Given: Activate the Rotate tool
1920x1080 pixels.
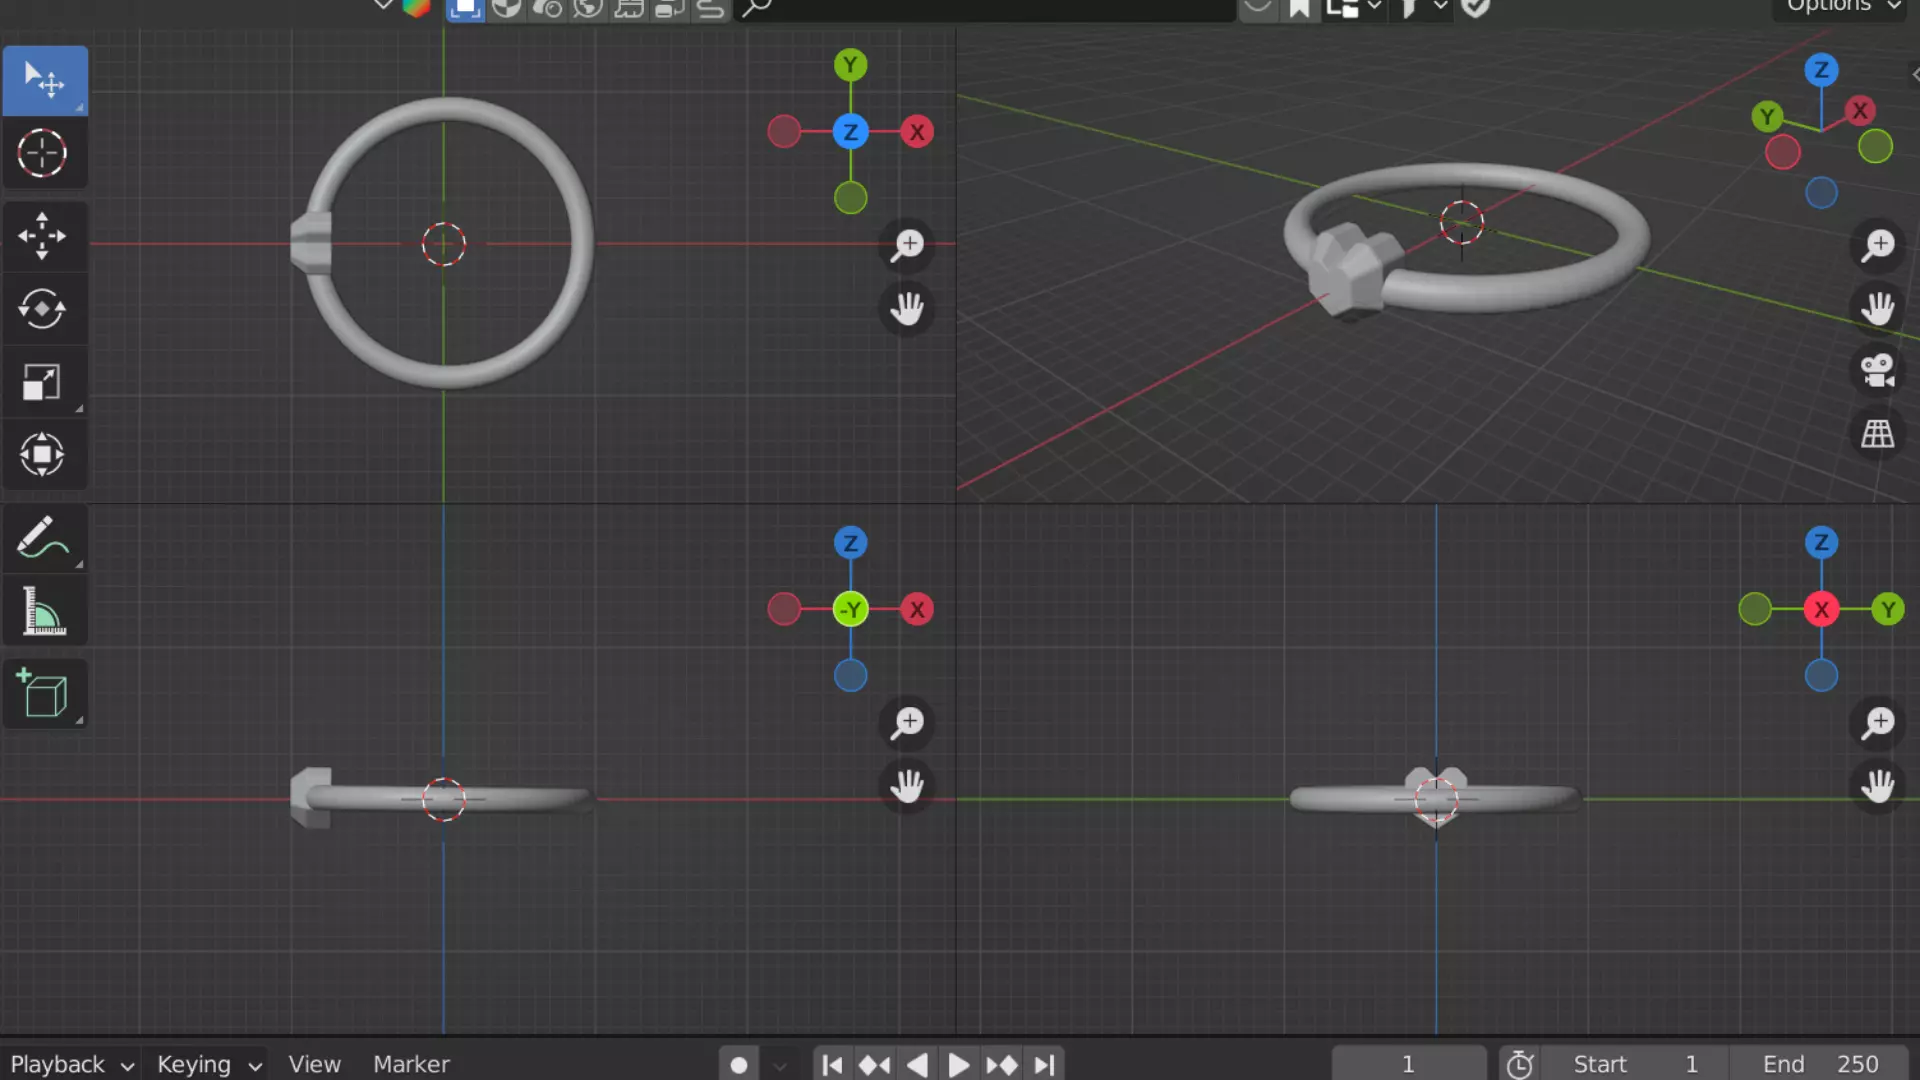Looking at the screenshot, I should tap(42, 309).
